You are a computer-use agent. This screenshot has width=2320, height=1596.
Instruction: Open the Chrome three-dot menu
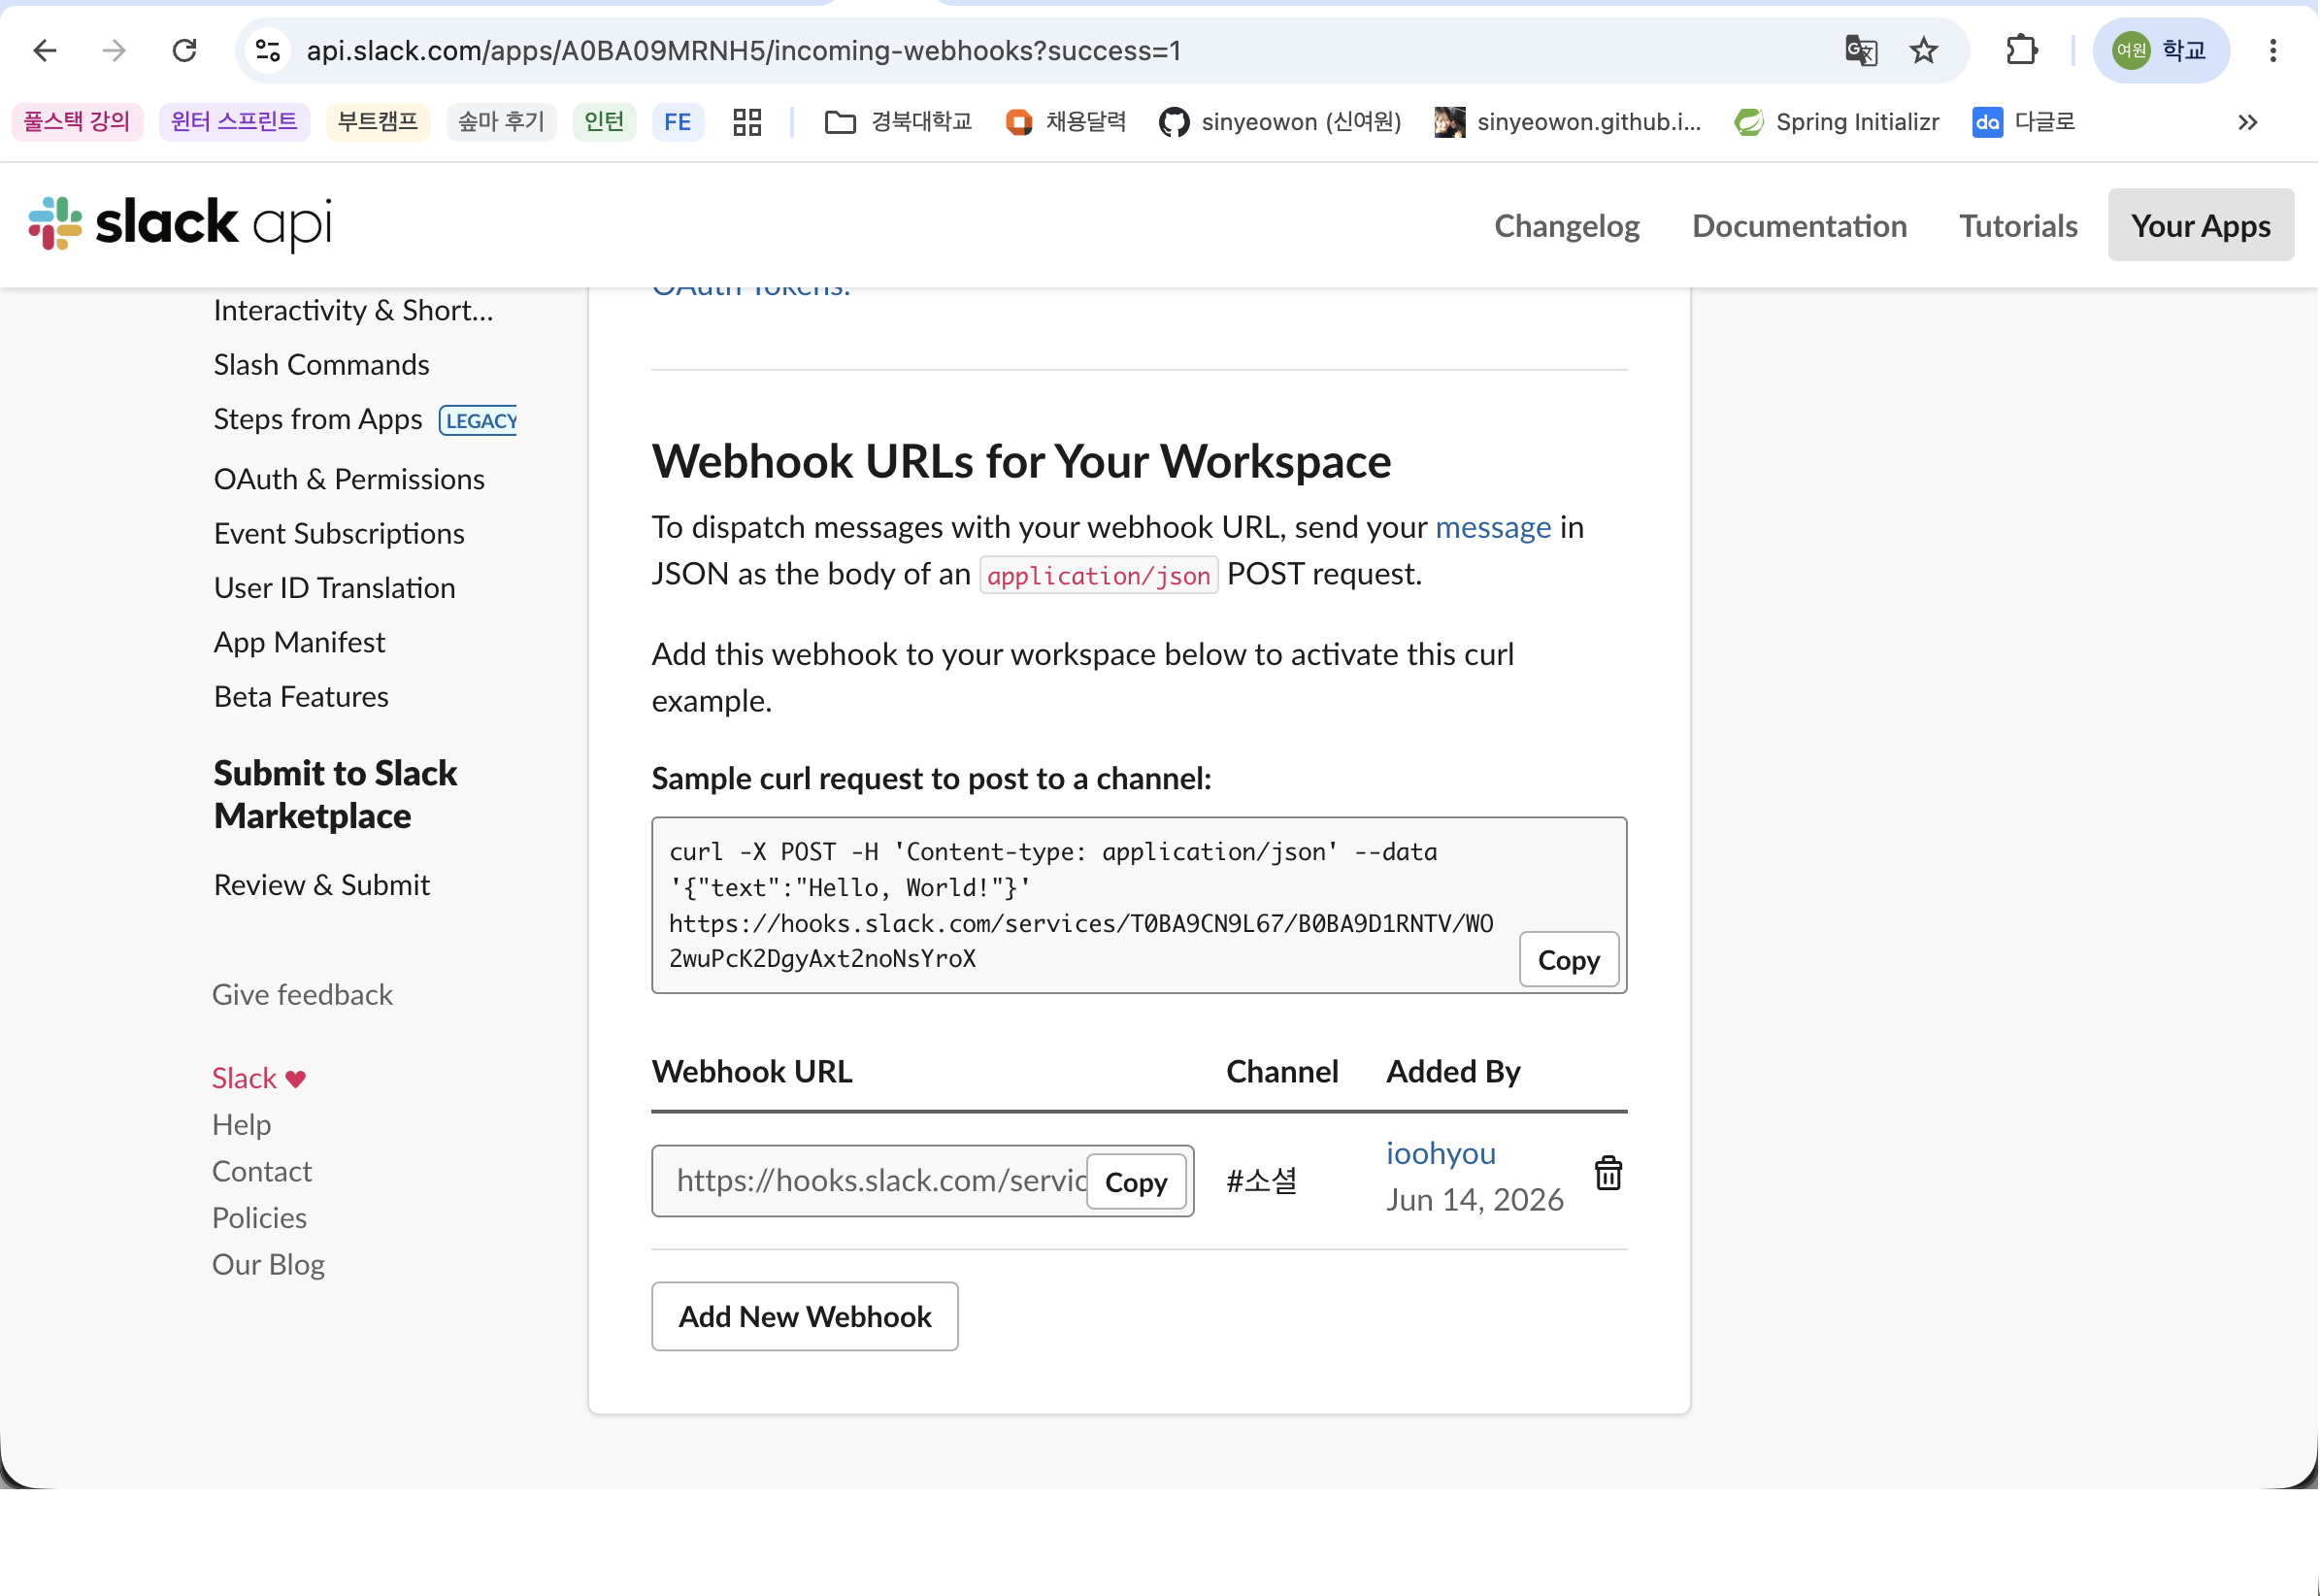pyautogui.click(x=2273, y=50)
